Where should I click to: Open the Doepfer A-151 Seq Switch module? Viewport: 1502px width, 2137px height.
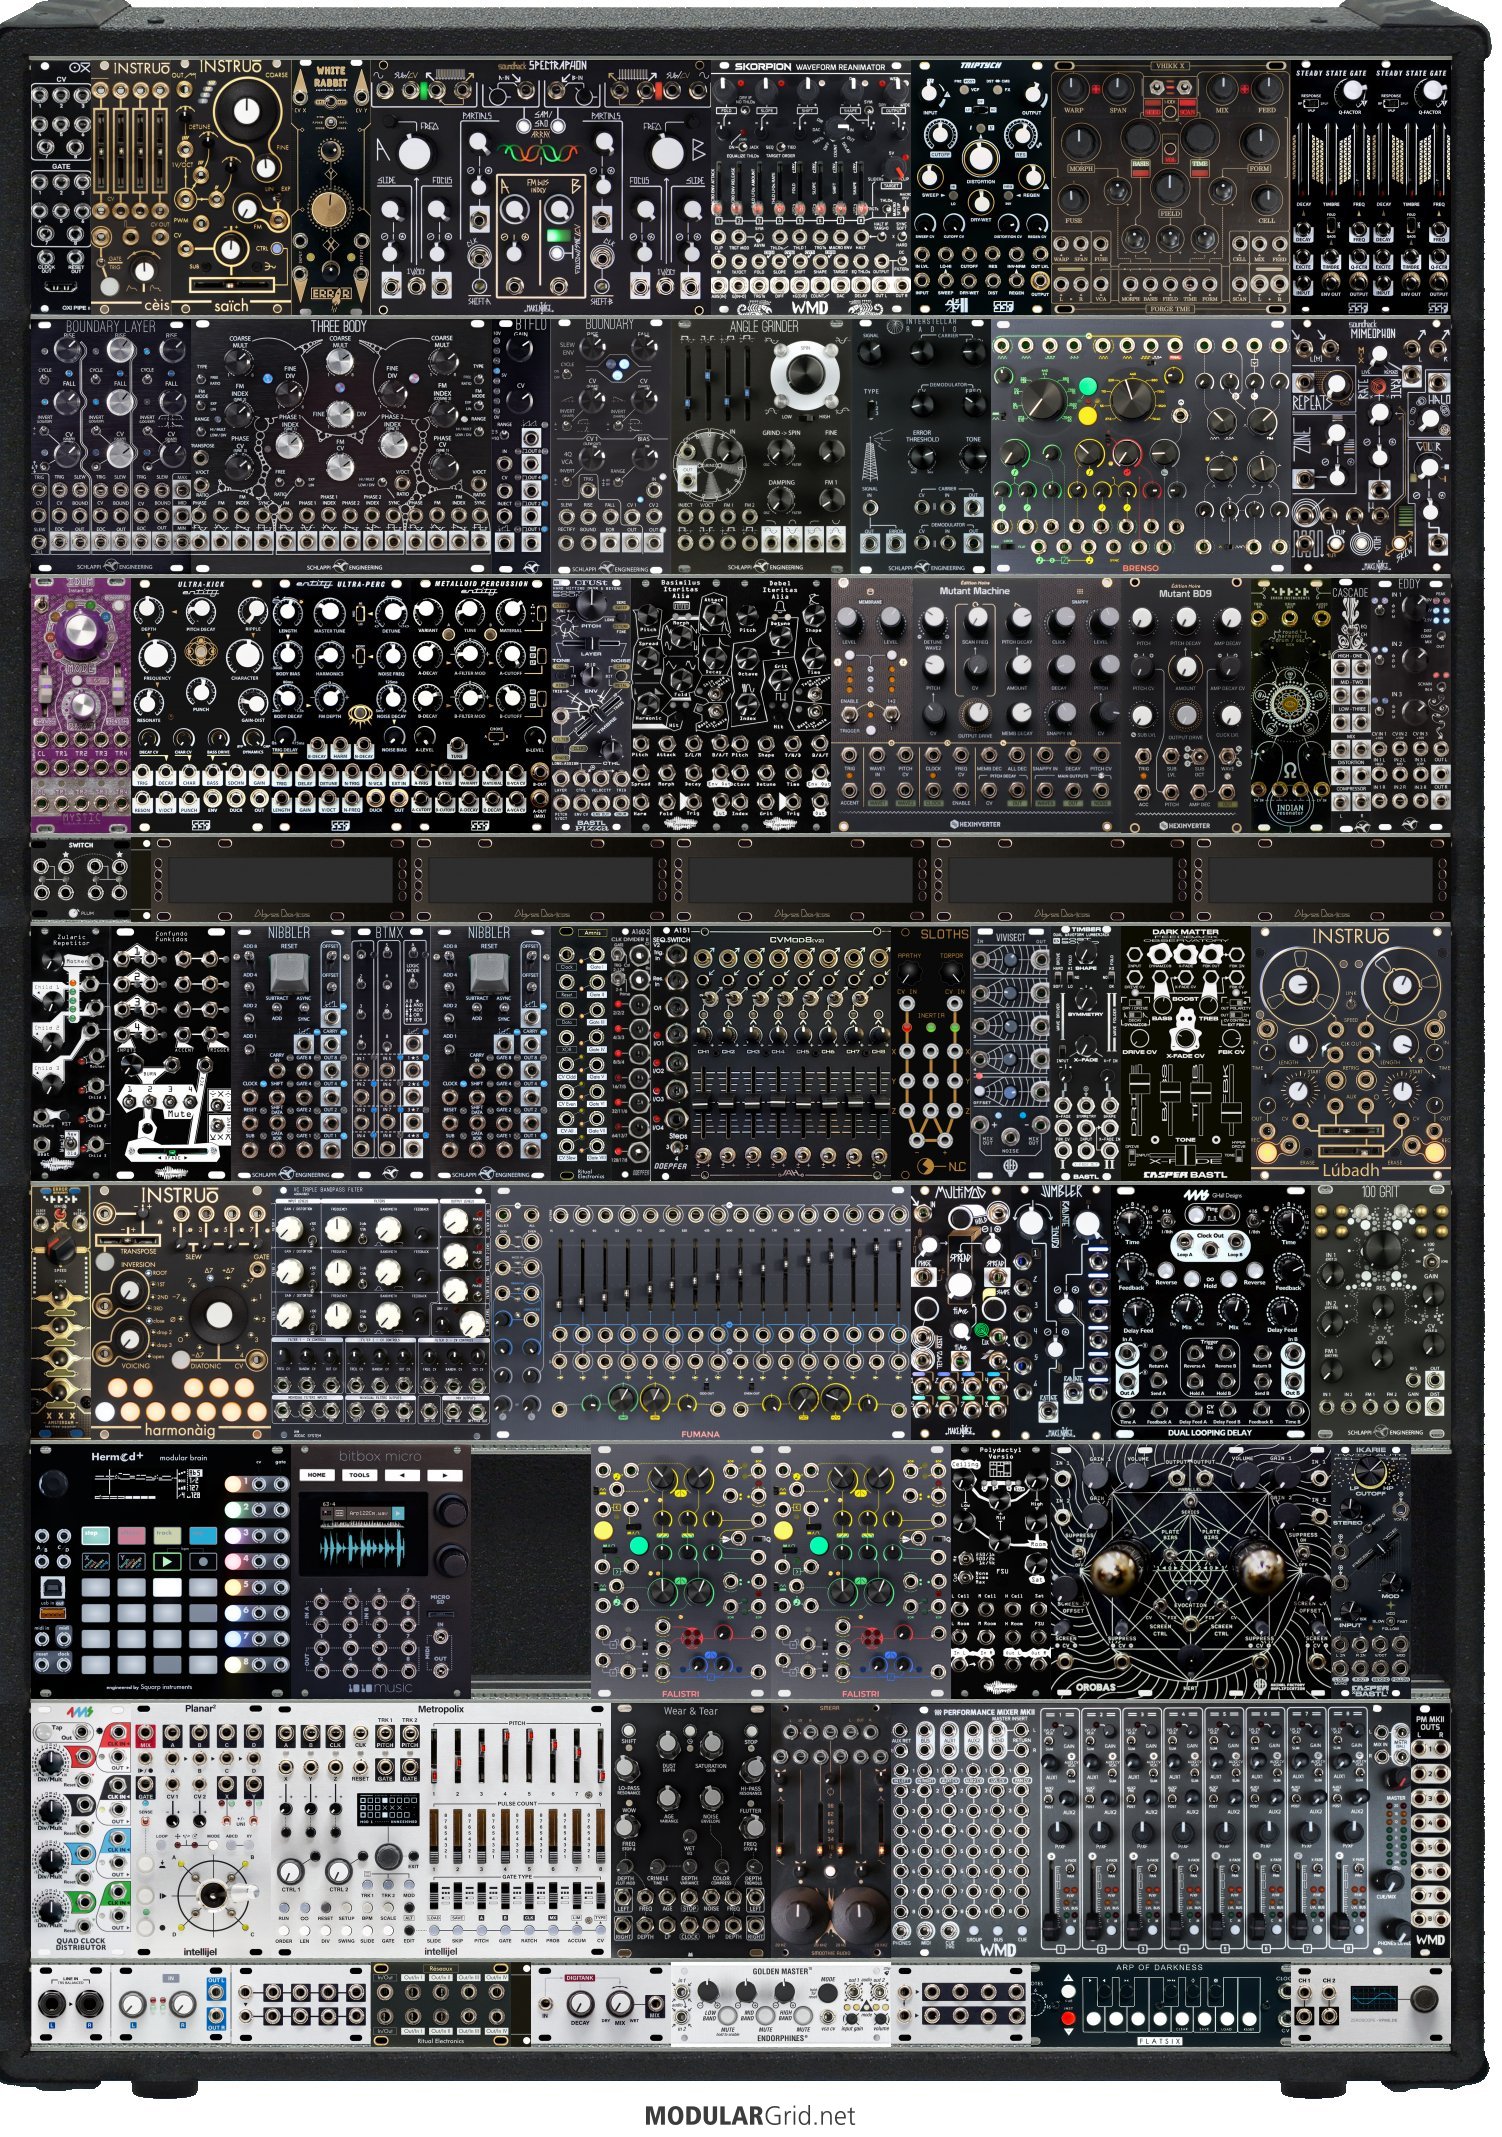tap(671, 1053)
